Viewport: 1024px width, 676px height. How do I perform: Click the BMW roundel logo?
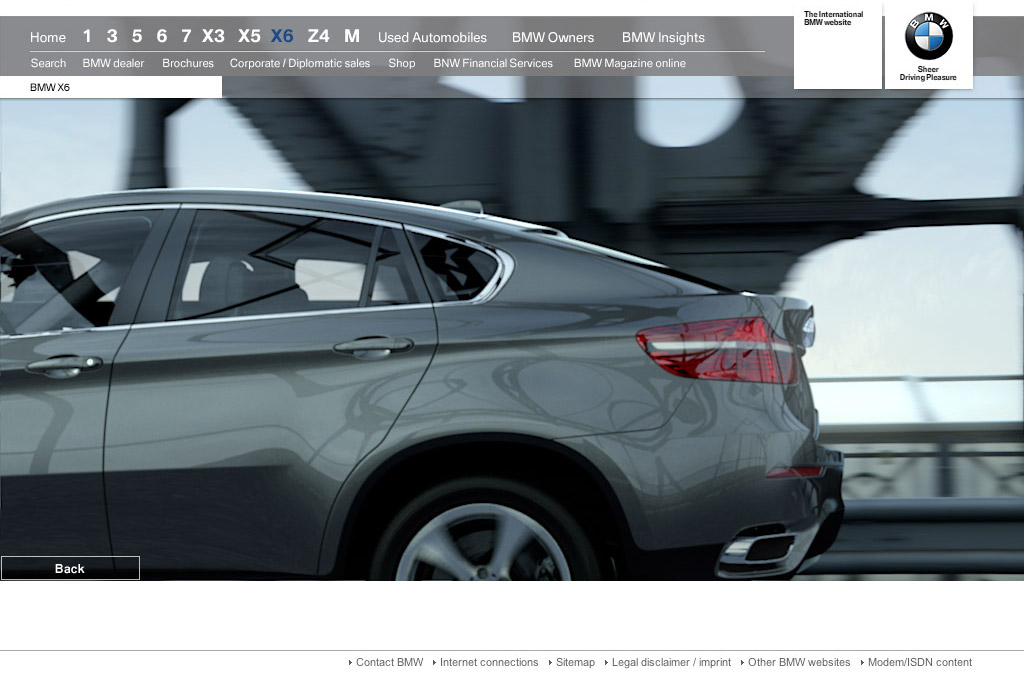pos(928,36)
